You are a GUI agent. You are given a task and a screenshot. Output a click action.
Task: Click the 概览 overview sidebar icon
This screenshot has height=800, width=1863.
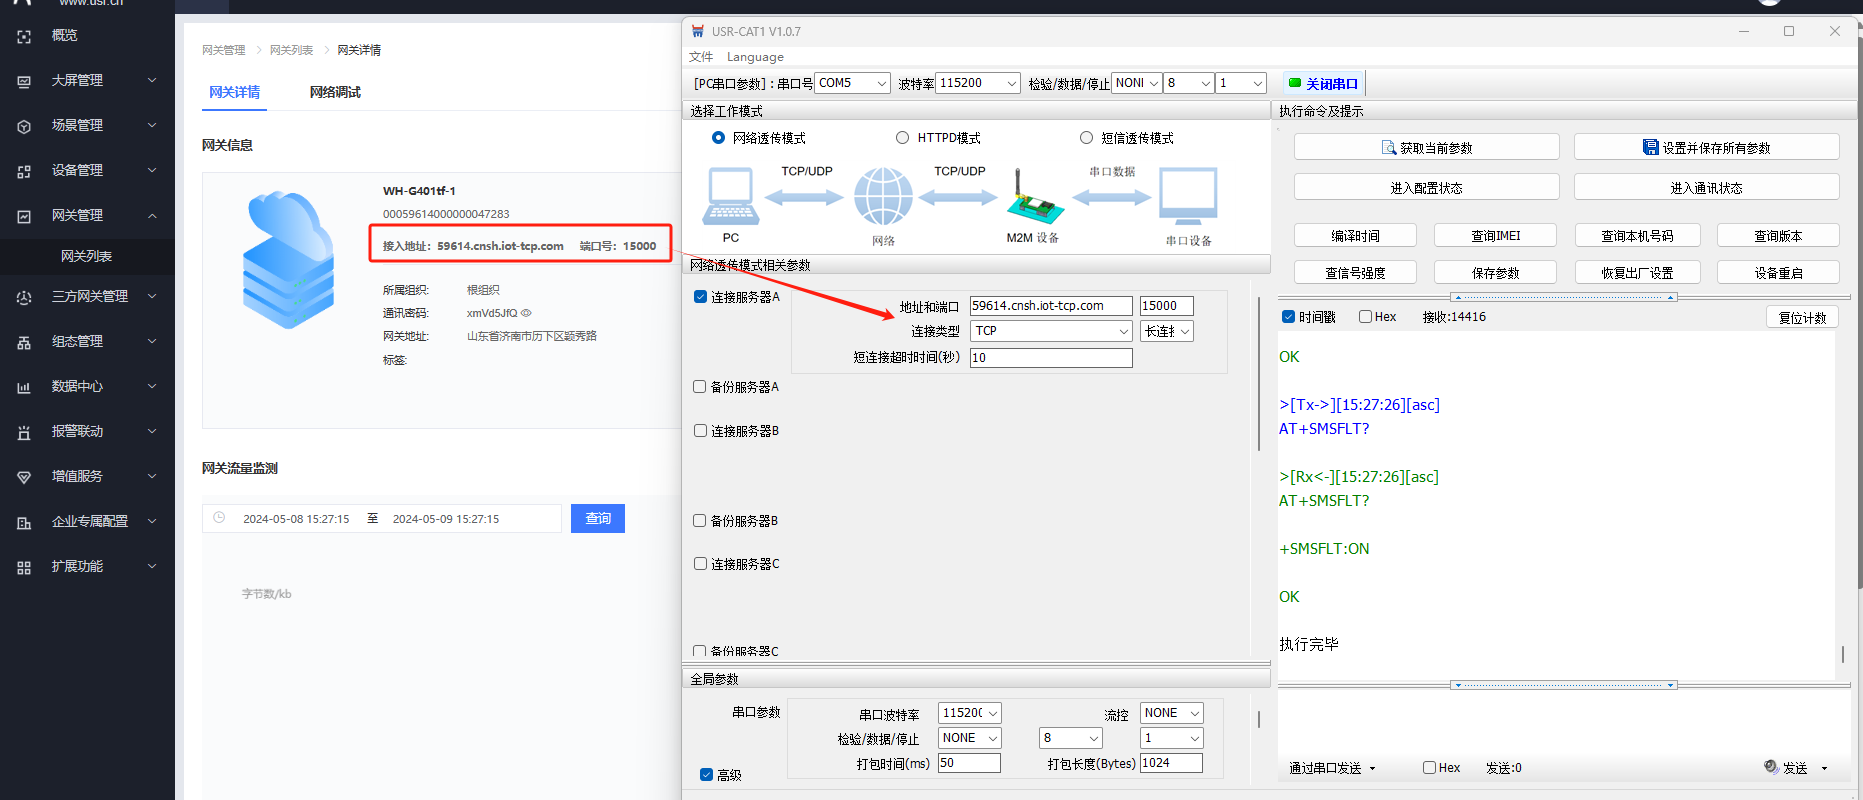click(x=24, y=36)
